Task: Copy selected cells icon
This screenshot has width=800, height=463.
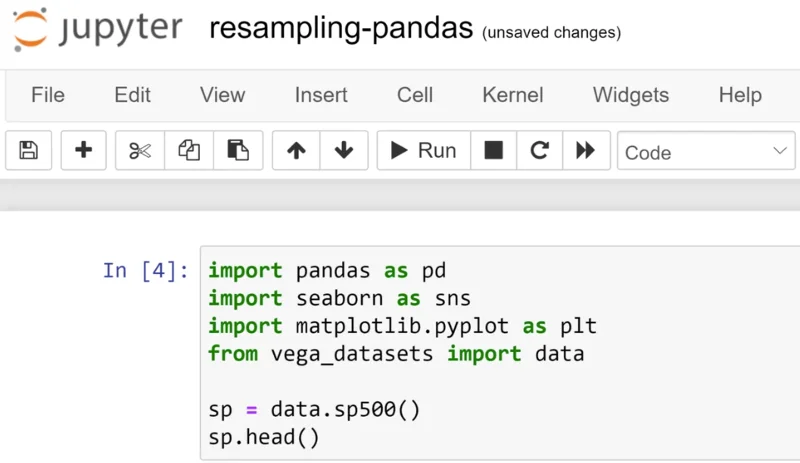Action: point(189,150)
